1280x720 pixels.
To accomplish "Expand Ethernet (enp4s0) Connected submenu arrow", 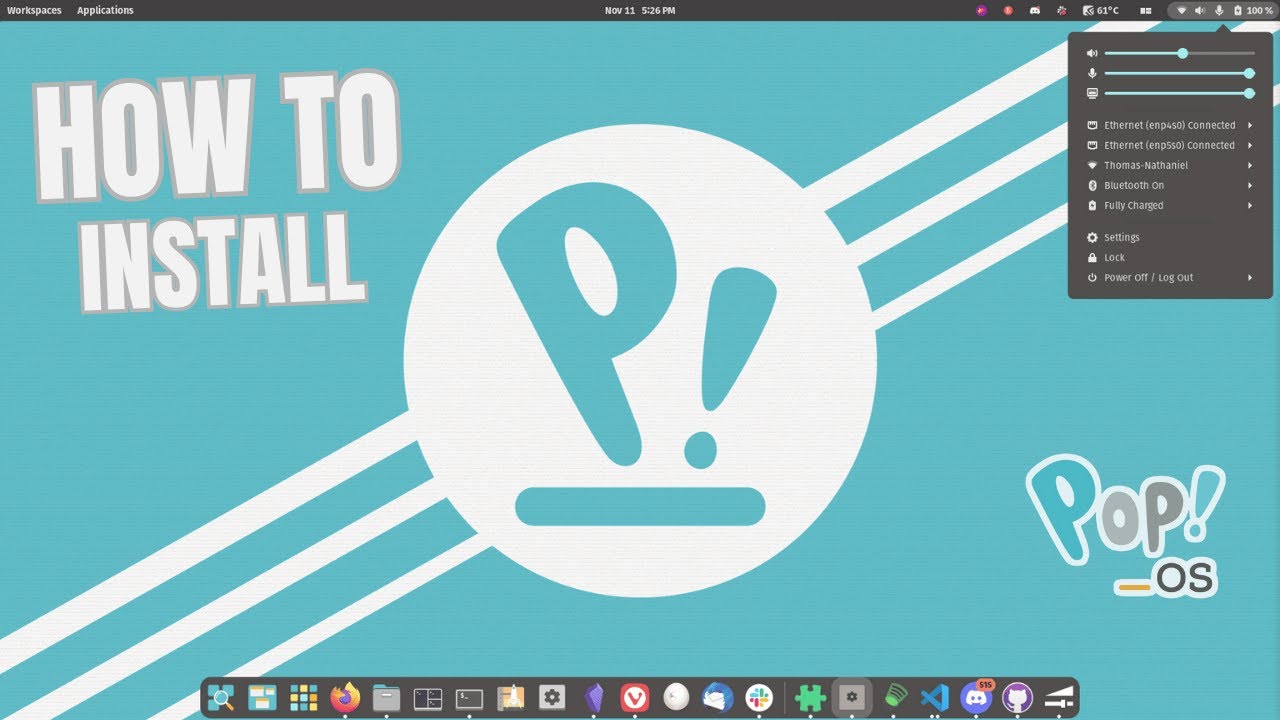I will pyautogui.click(x=1250, y=125).
